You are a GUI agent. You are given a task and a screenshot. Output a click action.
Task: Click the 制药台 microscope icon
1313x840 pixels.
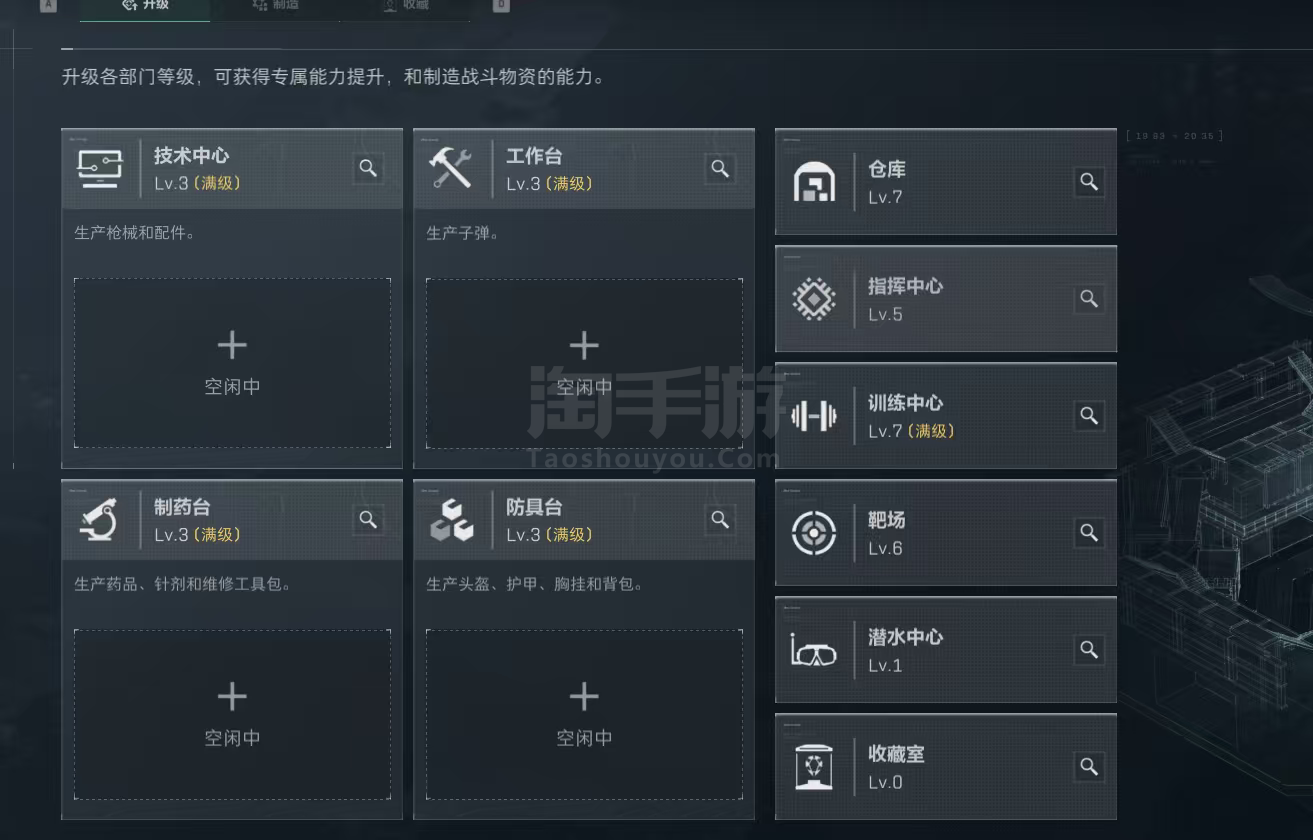pos(100,519)
